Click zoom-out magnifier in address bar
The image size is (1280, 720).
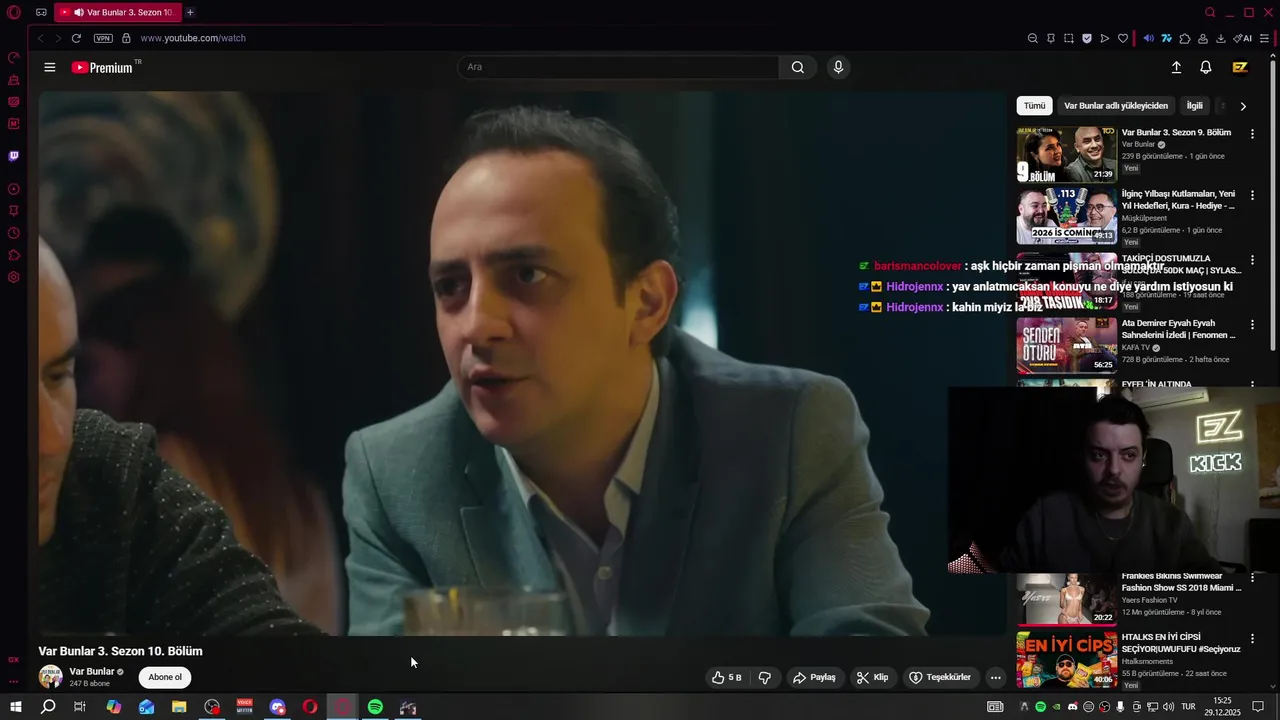tap(1033, 38)
